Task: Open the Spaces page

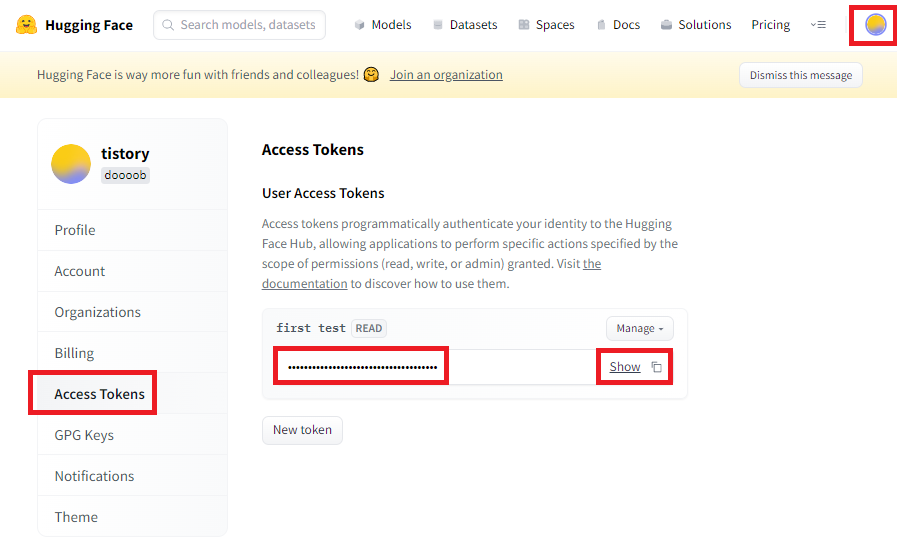Action: click(x=546, y=25)
